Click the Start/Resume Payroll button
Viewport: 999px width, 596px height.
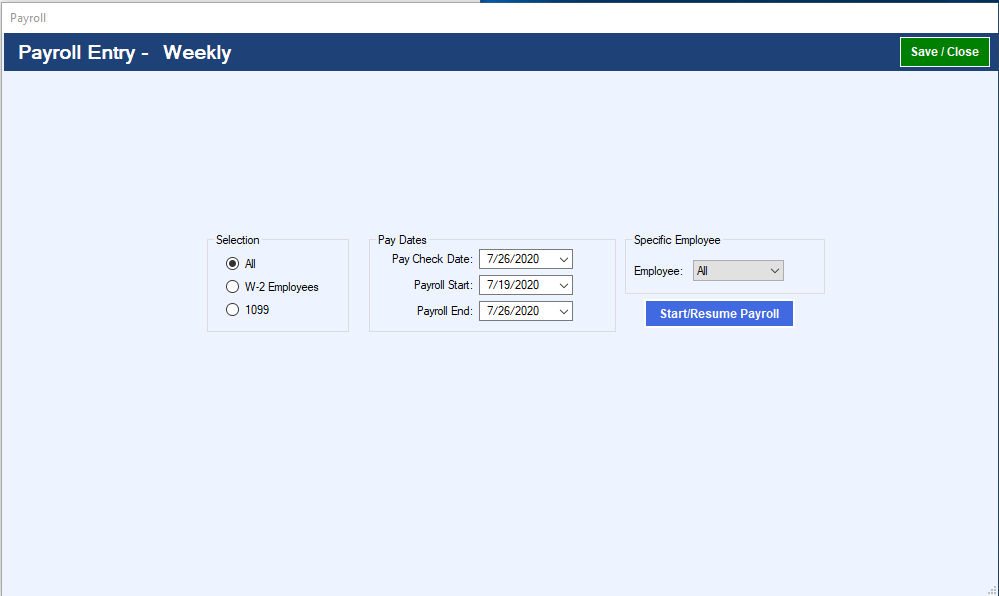tap(718, 313)
